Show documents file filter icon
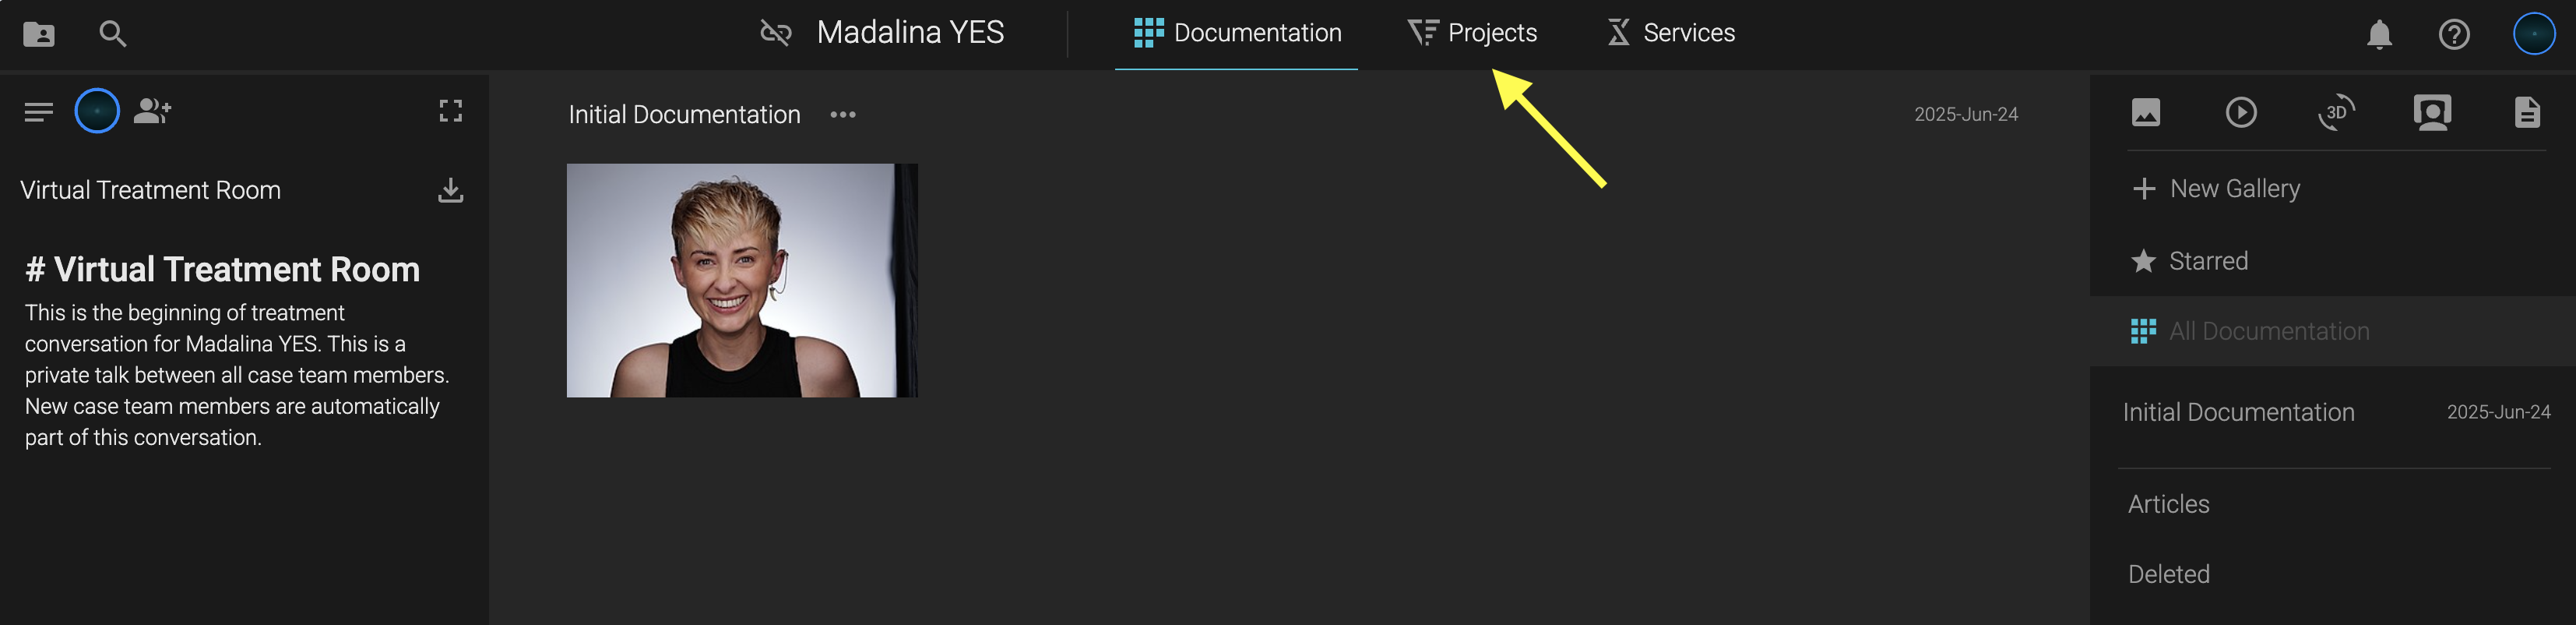 coord(2527,112)
